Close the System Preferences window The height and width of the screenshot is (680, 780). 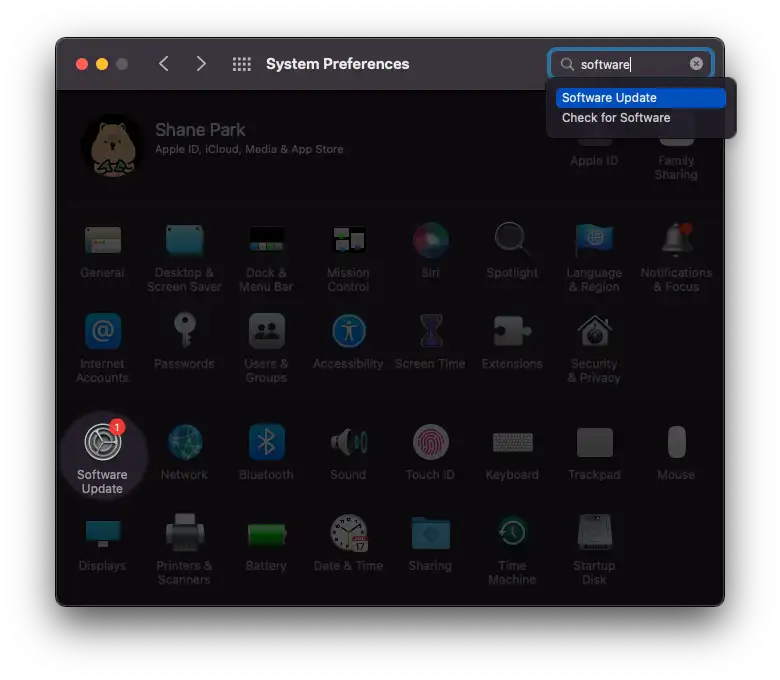pyautogui.click(x=82, y=64)
